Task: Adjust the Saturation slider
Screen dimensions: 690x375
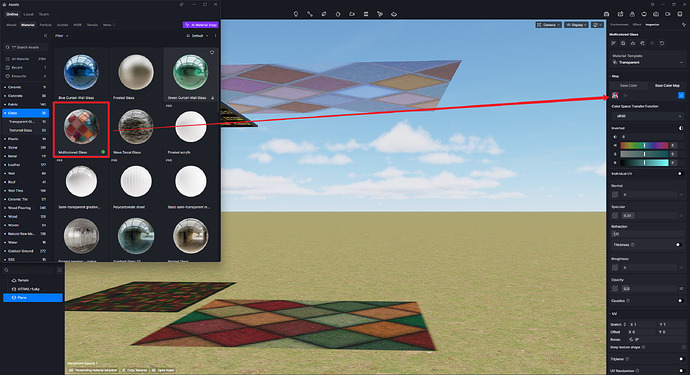Action: coord(644,154)
